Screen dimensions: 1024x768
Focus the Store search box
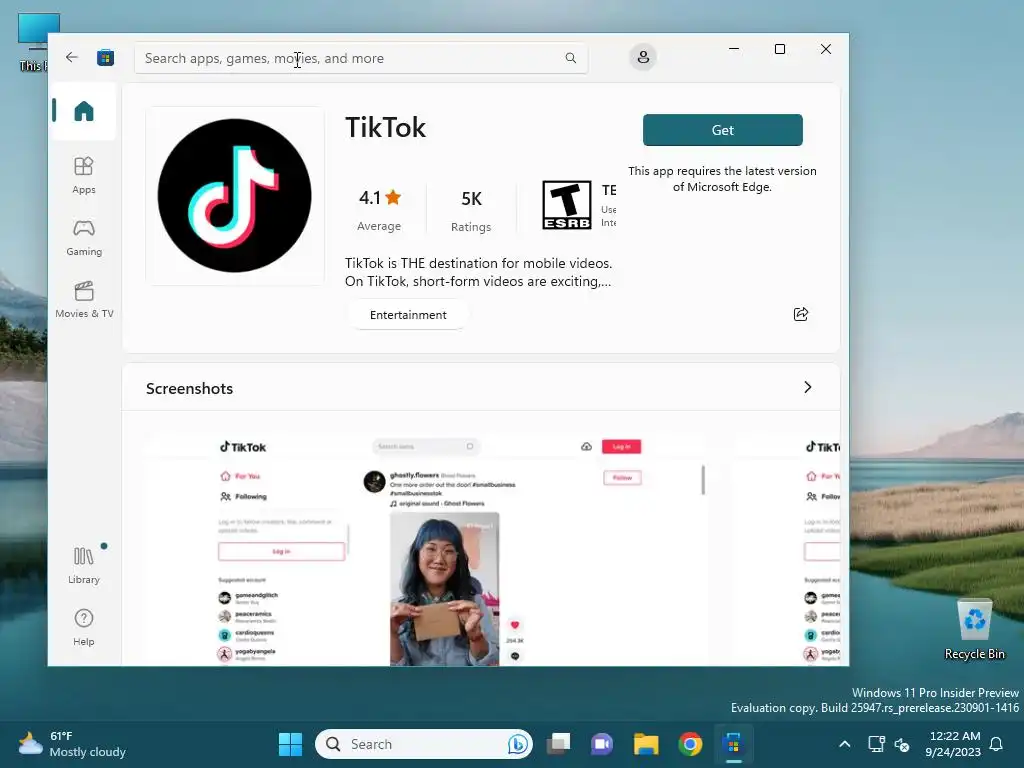click(x=361, y=58)
